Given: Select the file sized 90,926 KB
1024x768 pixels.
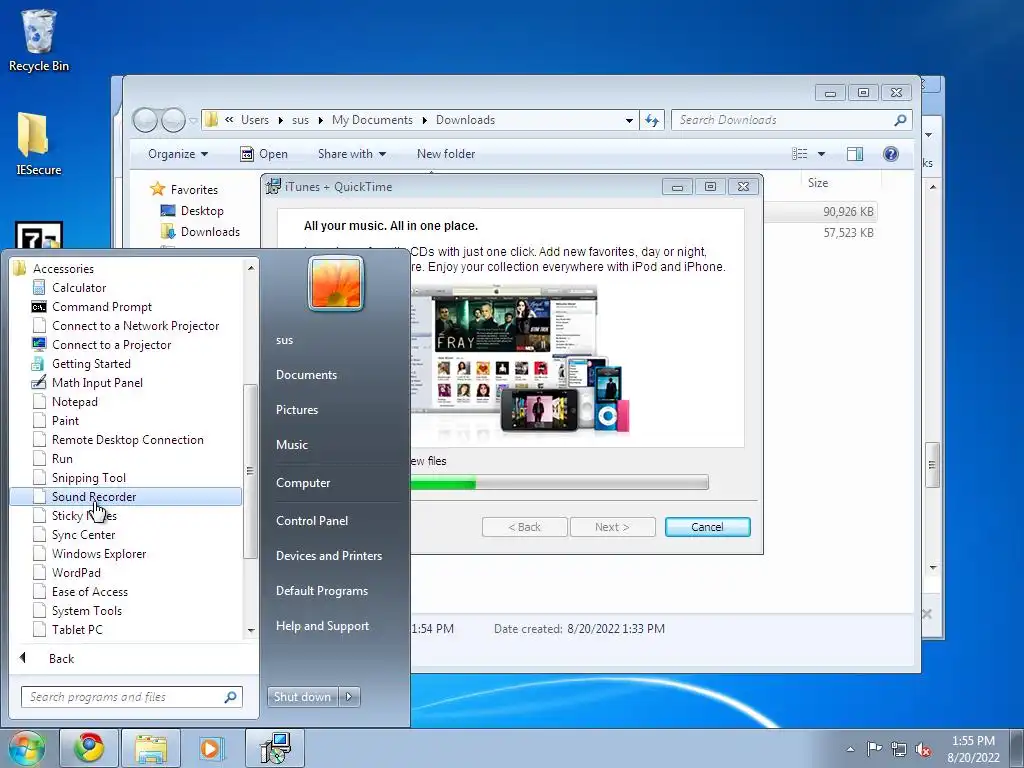Looking at the screenshot, I should point(848,212).
